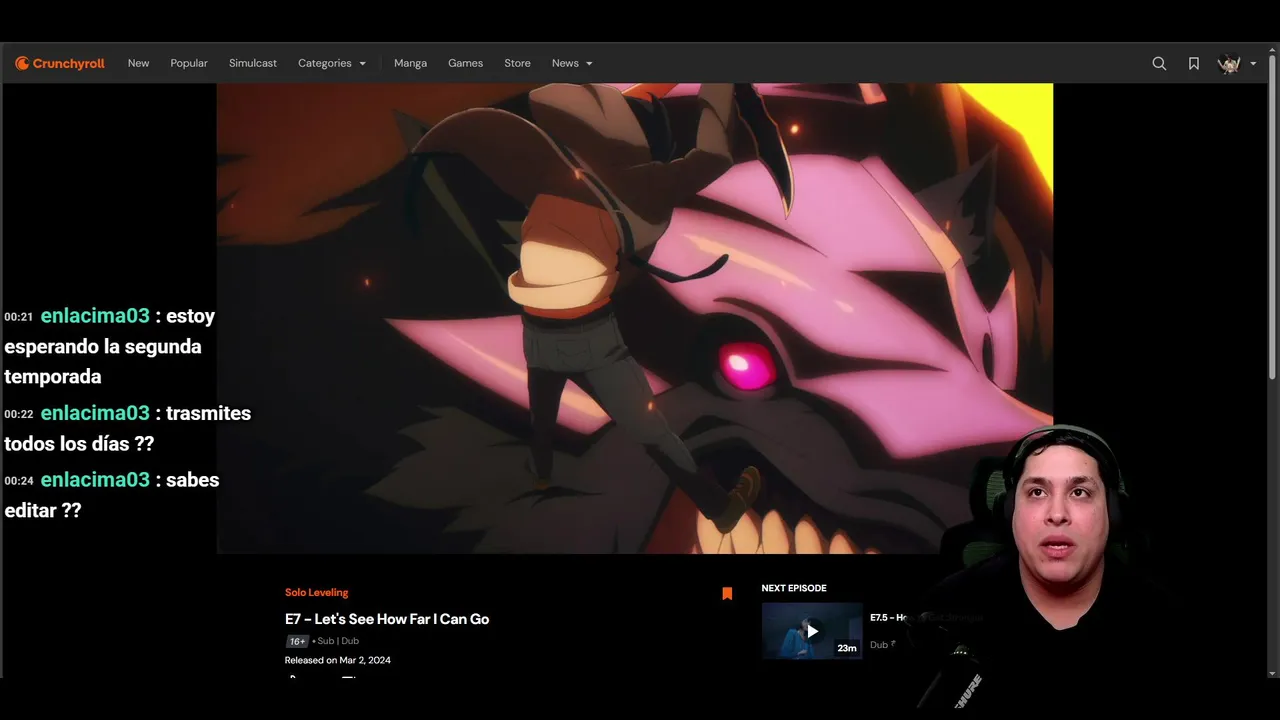This screenshot has height=720, width=1280.
Task: Open the New menu item
Action: point(138,63)
